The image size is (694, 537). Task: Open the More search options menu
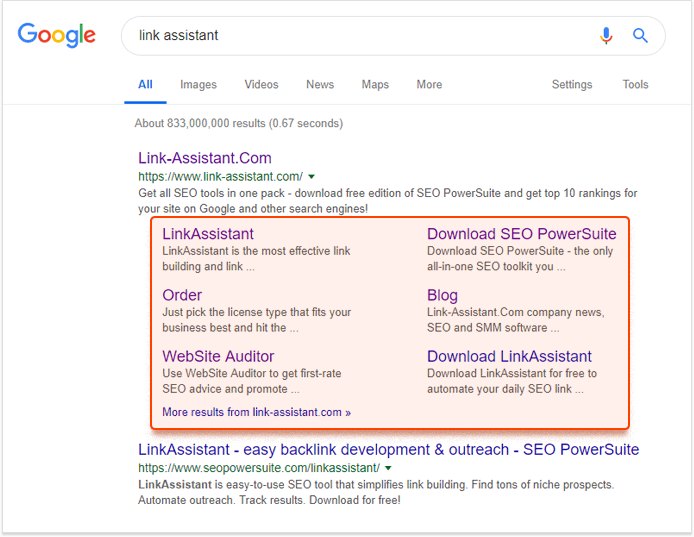pyautogui.click(x=429, y=85)
